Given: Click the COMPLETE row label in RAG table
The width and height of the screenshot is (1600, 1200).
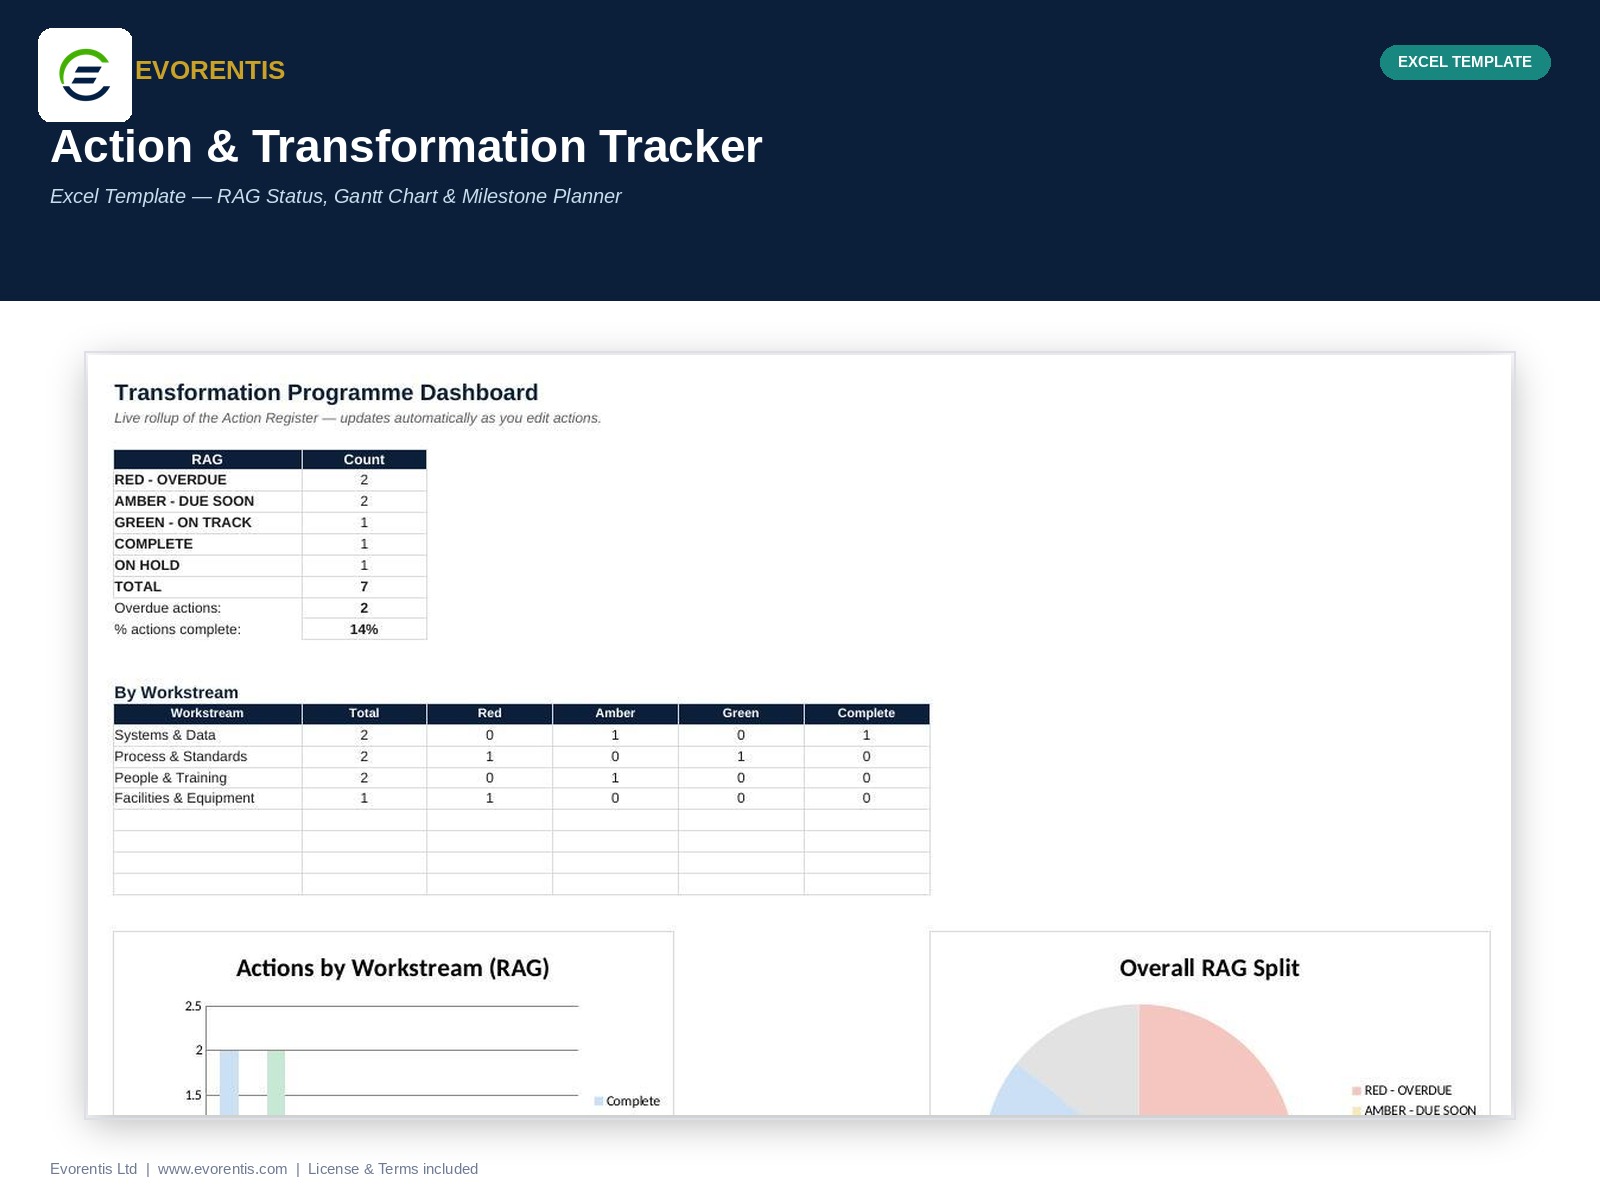Looking at the screenshot, I should [153, 544].
